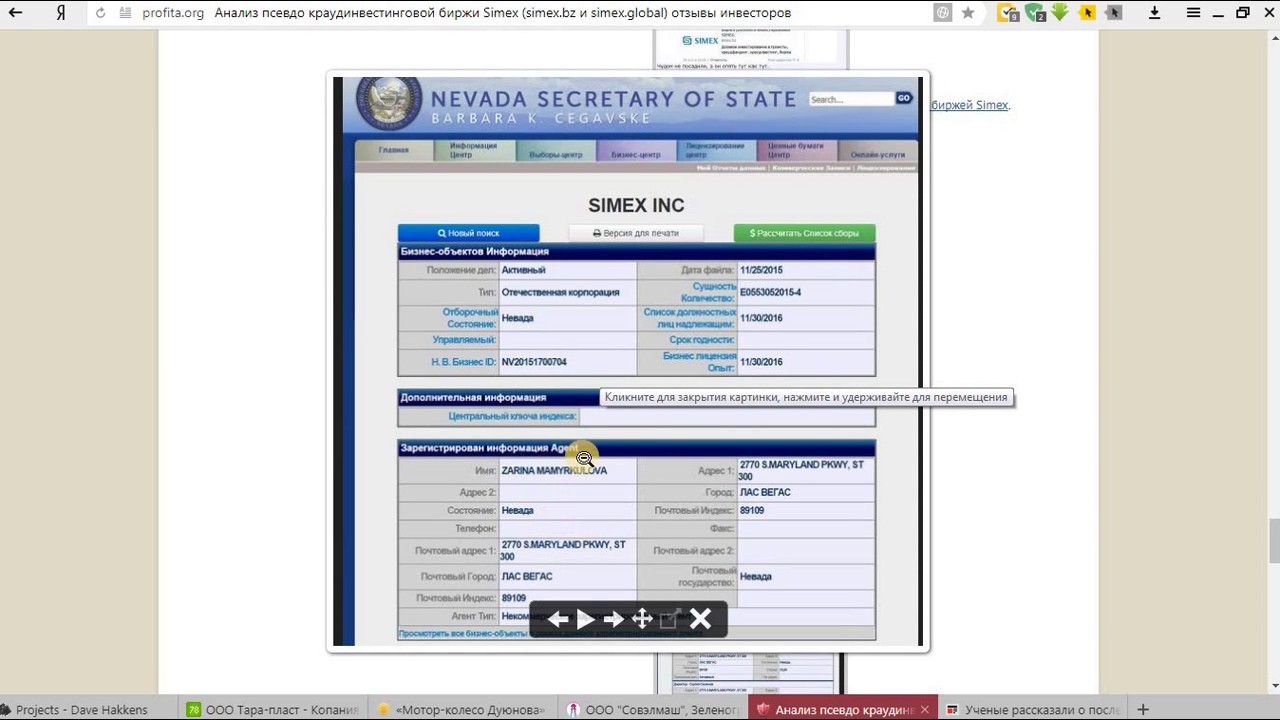The width and height of the screenshot is (1280, 720).
Task: Reload the page
Action: coord(100,13)
